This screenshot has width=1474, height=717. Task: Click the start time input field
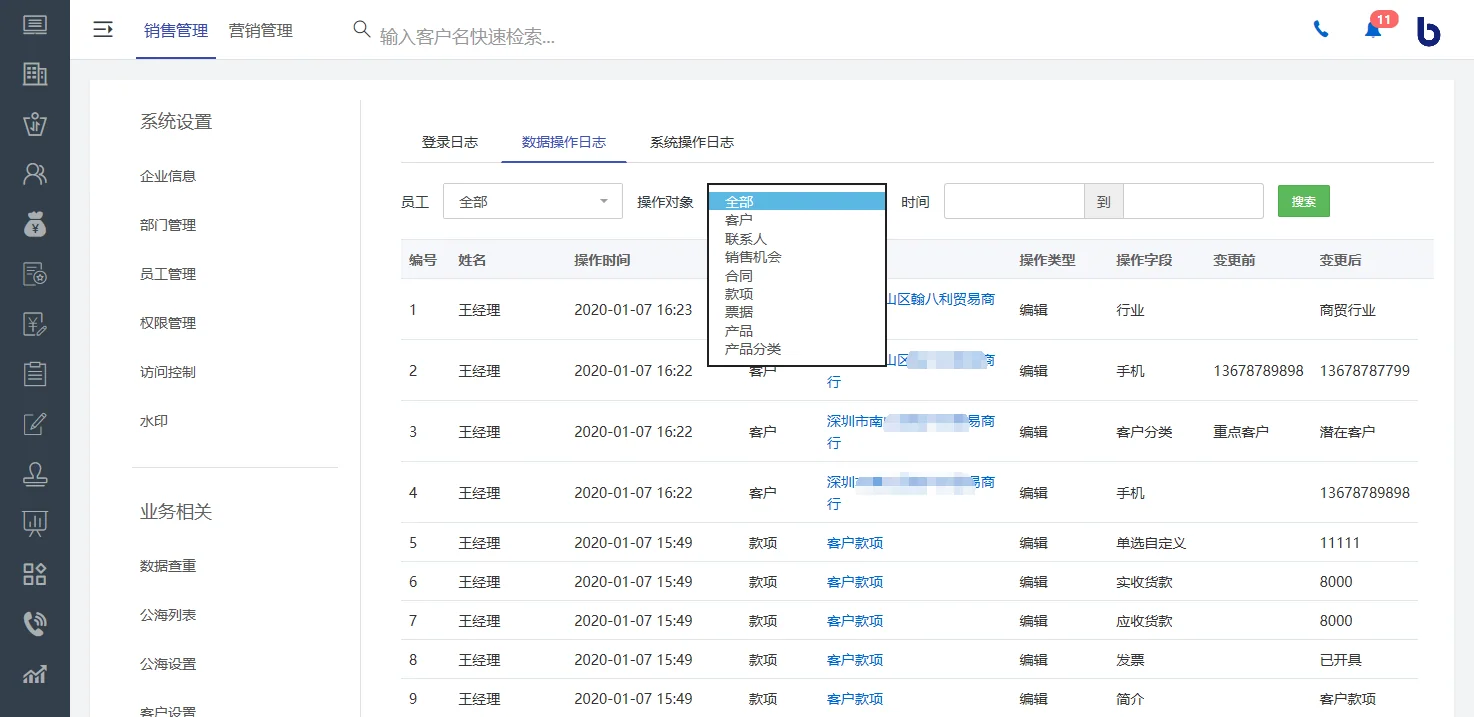1014,201
